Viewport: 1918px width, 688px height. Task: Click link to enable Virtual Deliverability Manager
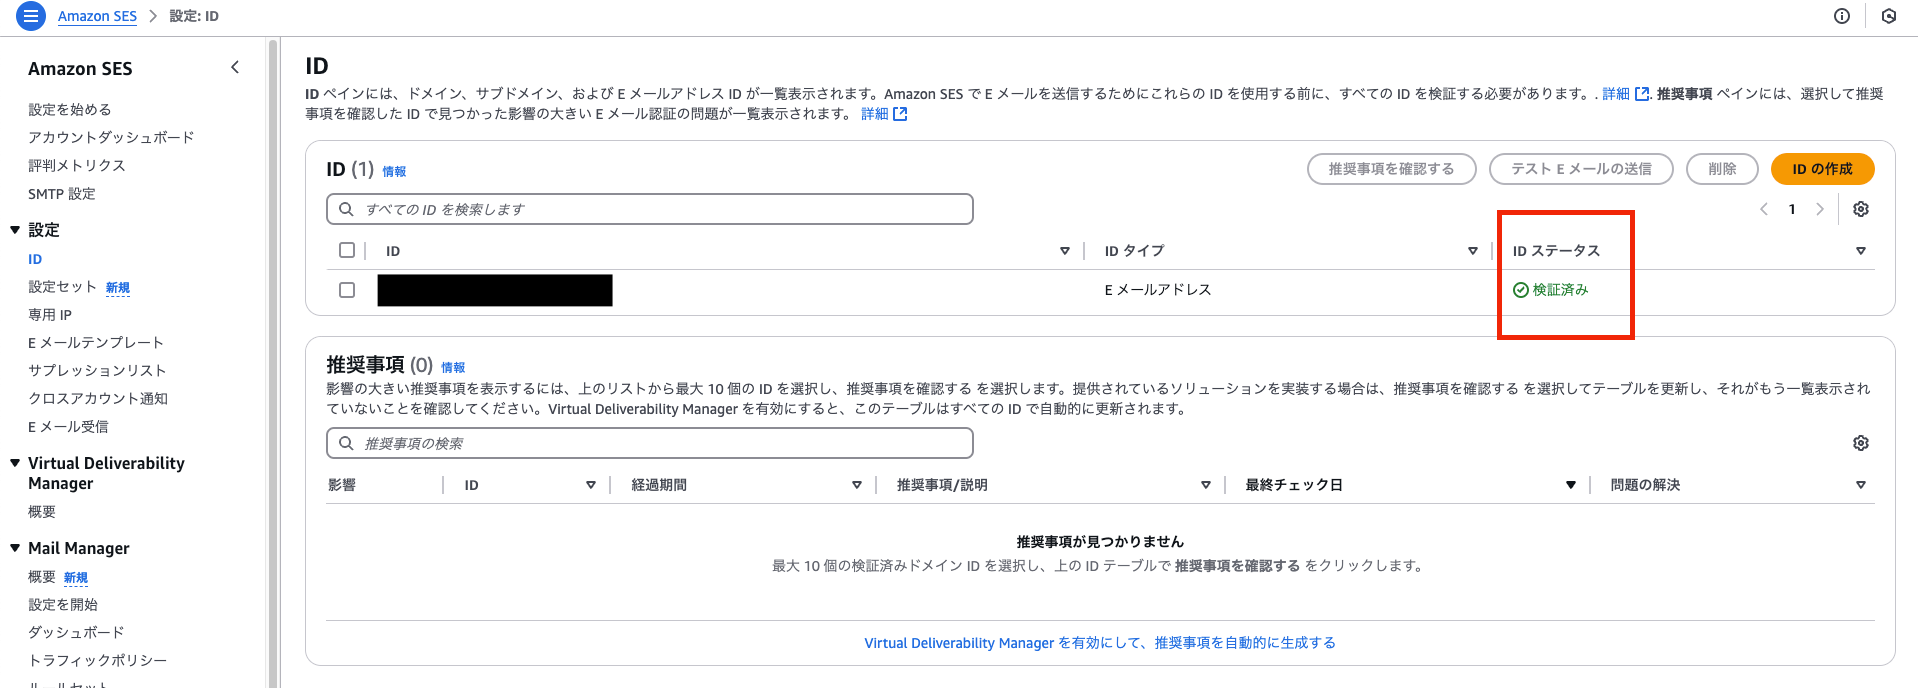click(x=1099, y=643)
